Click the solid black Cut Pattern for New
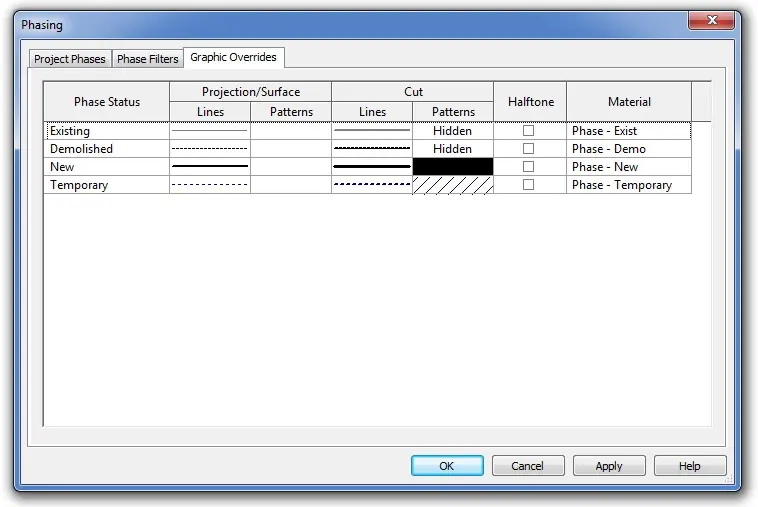Viewport: 758px width, 507px height. [453, 167]
